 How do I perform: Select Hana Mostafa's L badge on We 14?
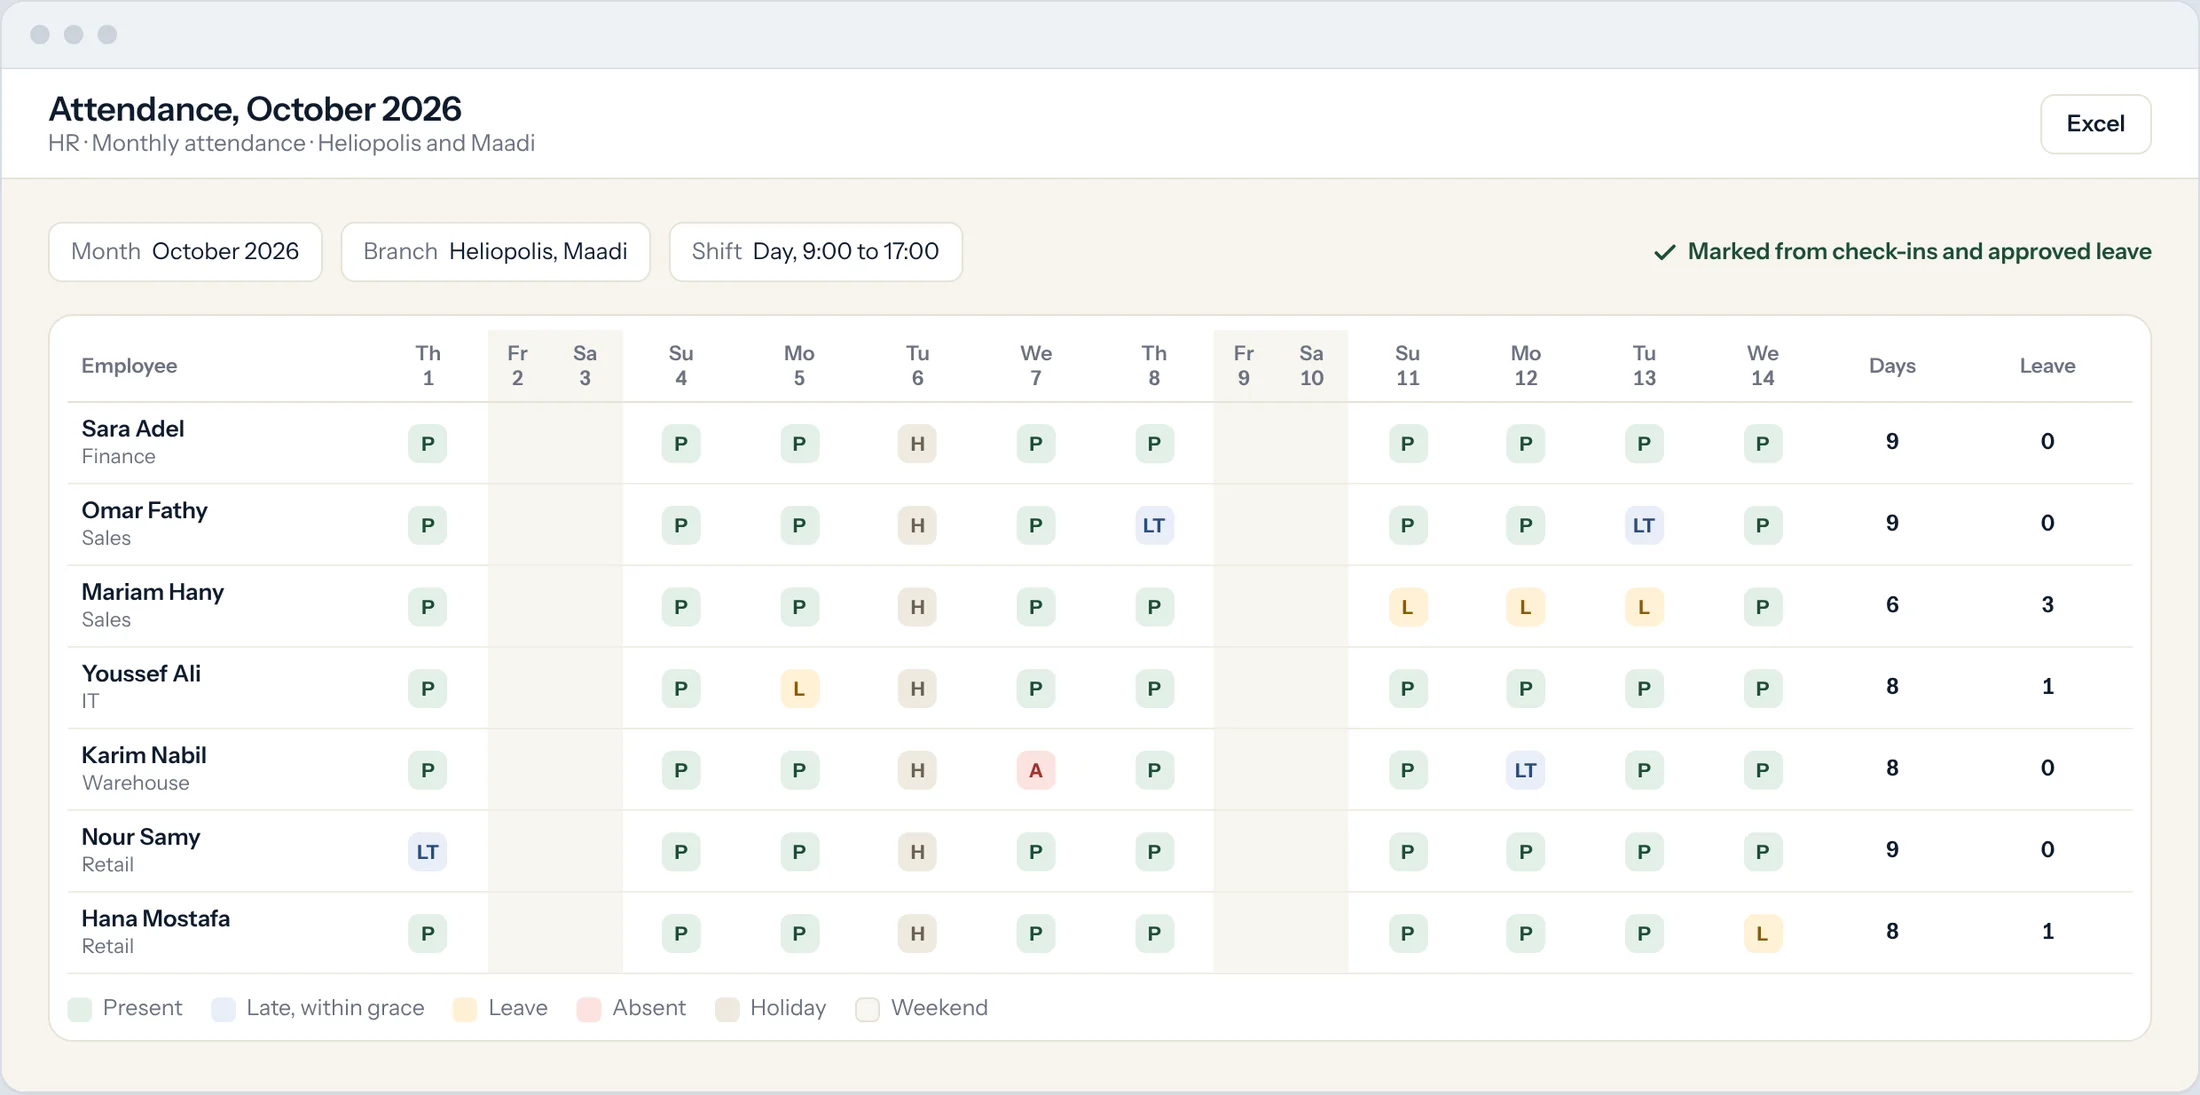tap(1762, 934)
